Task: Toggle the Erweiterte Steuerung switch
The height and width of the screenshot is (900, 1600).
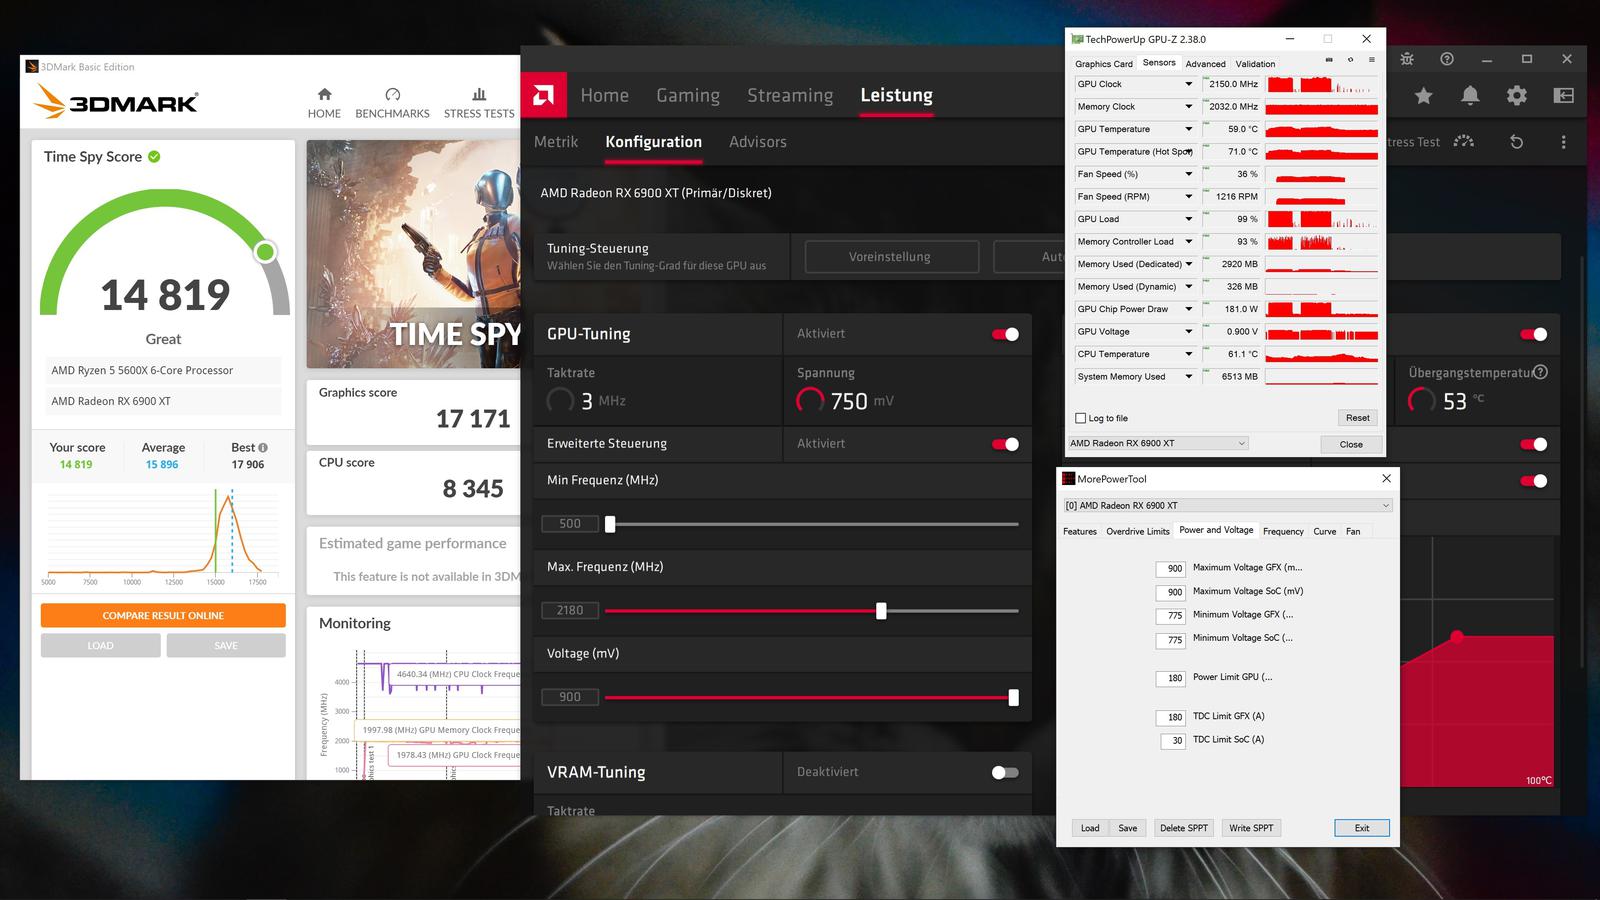Action: point(1005,444)
